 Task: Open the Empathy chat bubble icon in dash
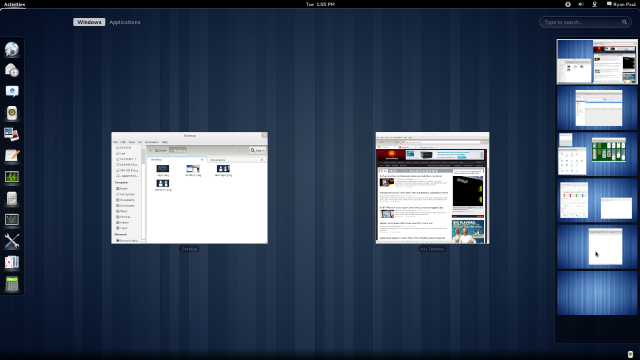(x=12, y=91)
